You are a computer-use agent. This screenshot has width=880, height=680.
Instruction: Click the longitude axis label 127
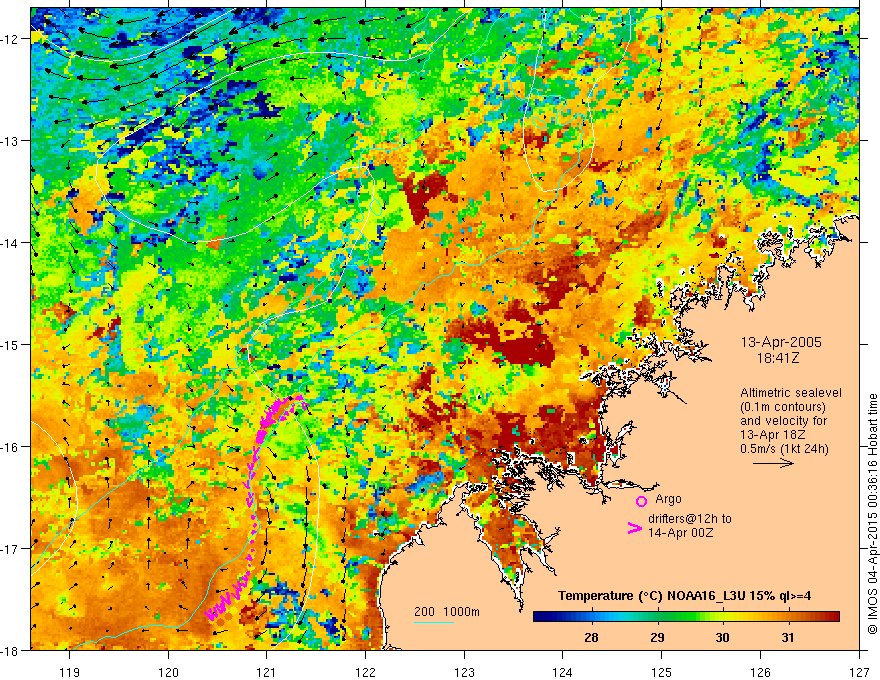[859, 672]
